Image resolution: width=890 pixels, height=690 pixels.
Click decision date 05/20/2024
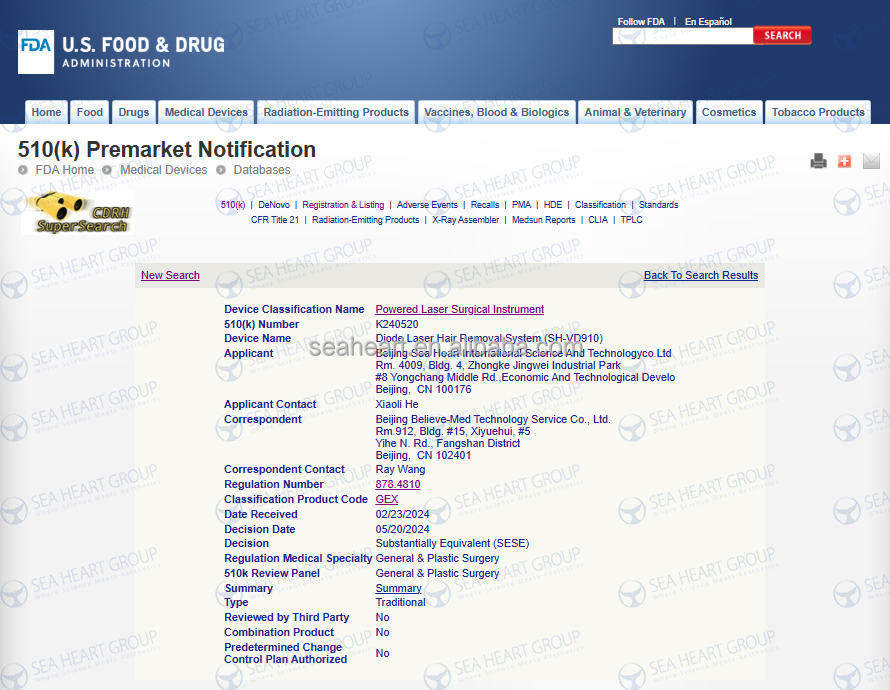pyautogui.click(x=402, y=529)
